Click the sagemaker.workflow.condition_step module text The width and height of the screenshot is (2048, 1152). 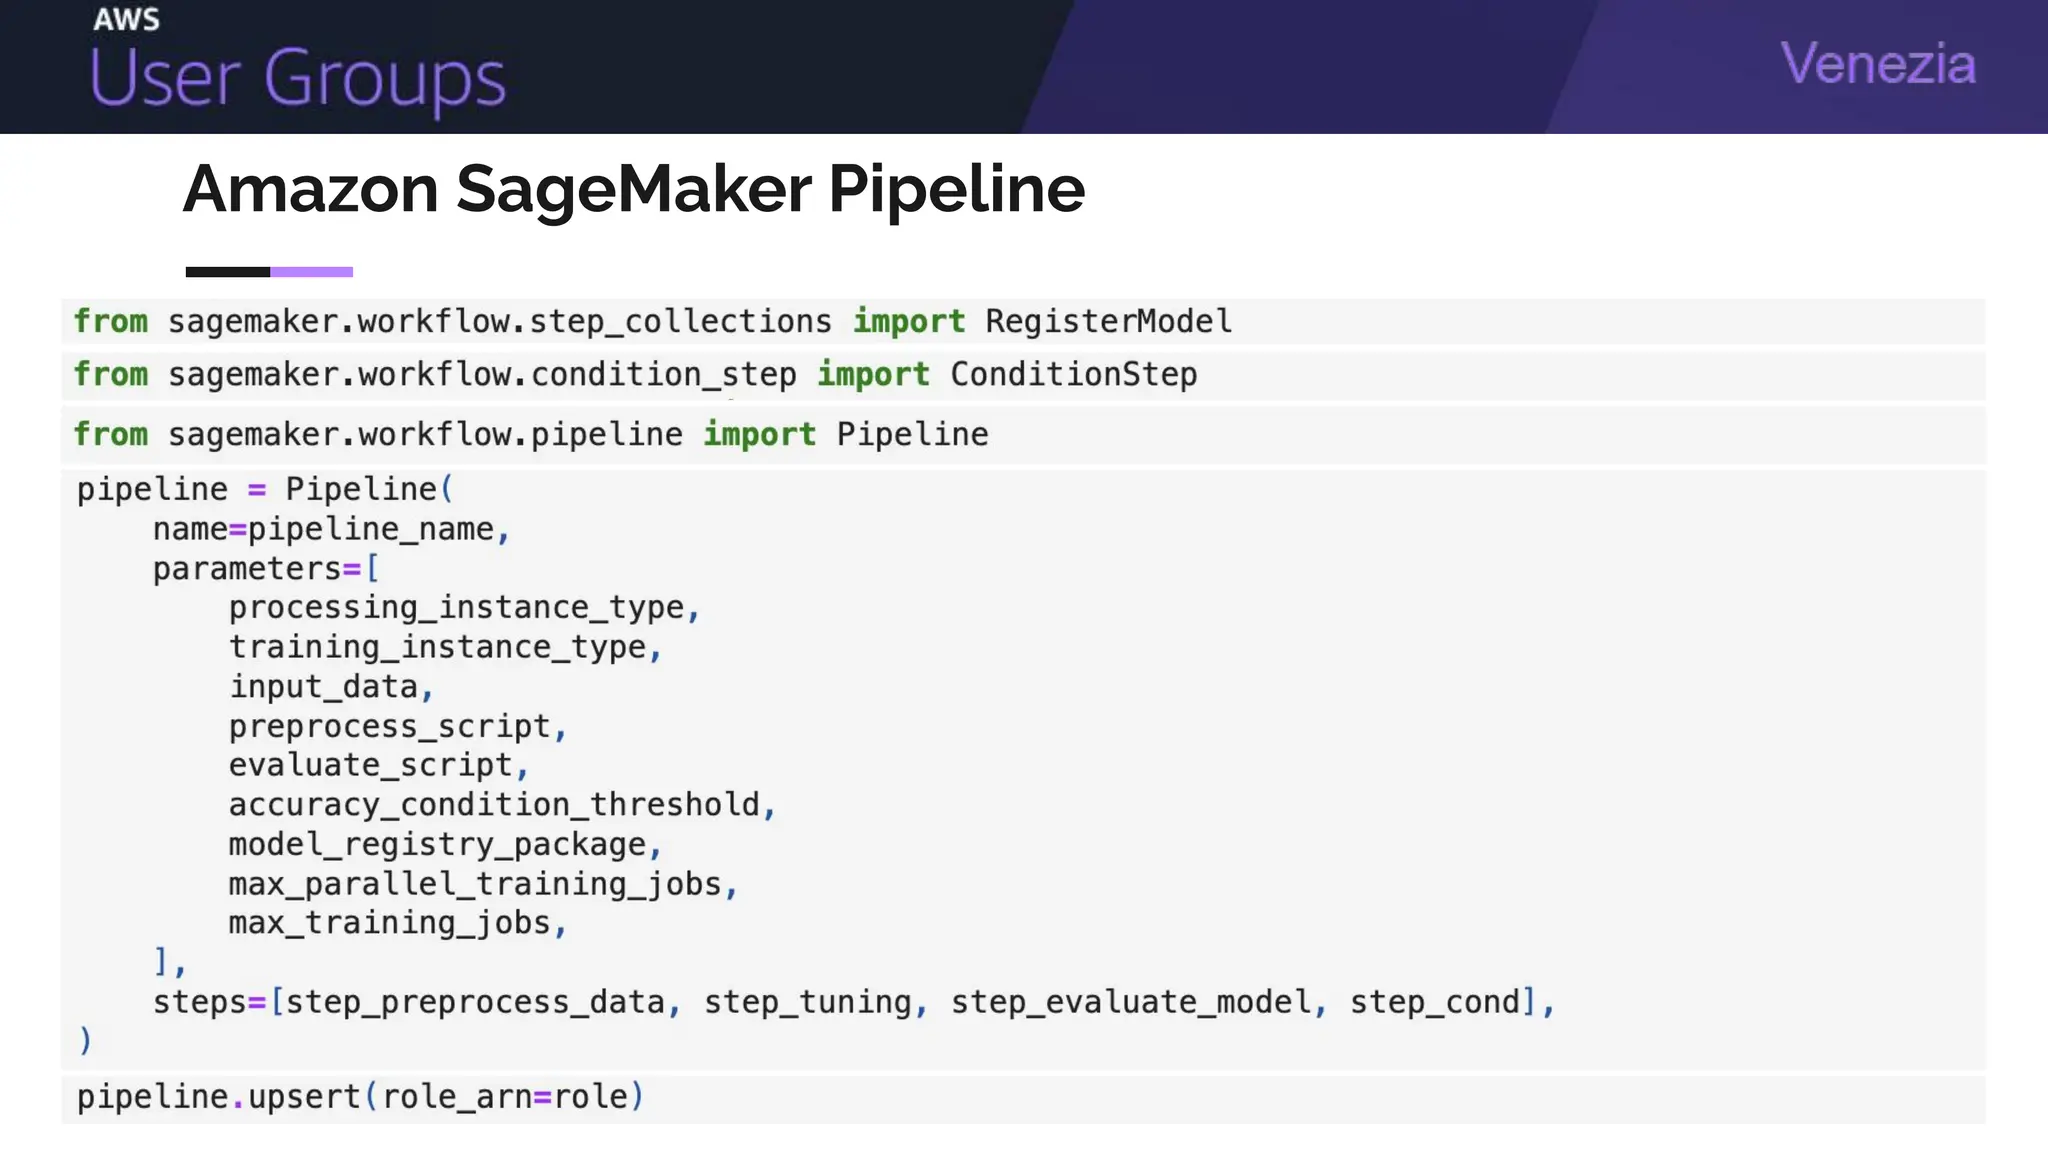[x=482, y=374]
